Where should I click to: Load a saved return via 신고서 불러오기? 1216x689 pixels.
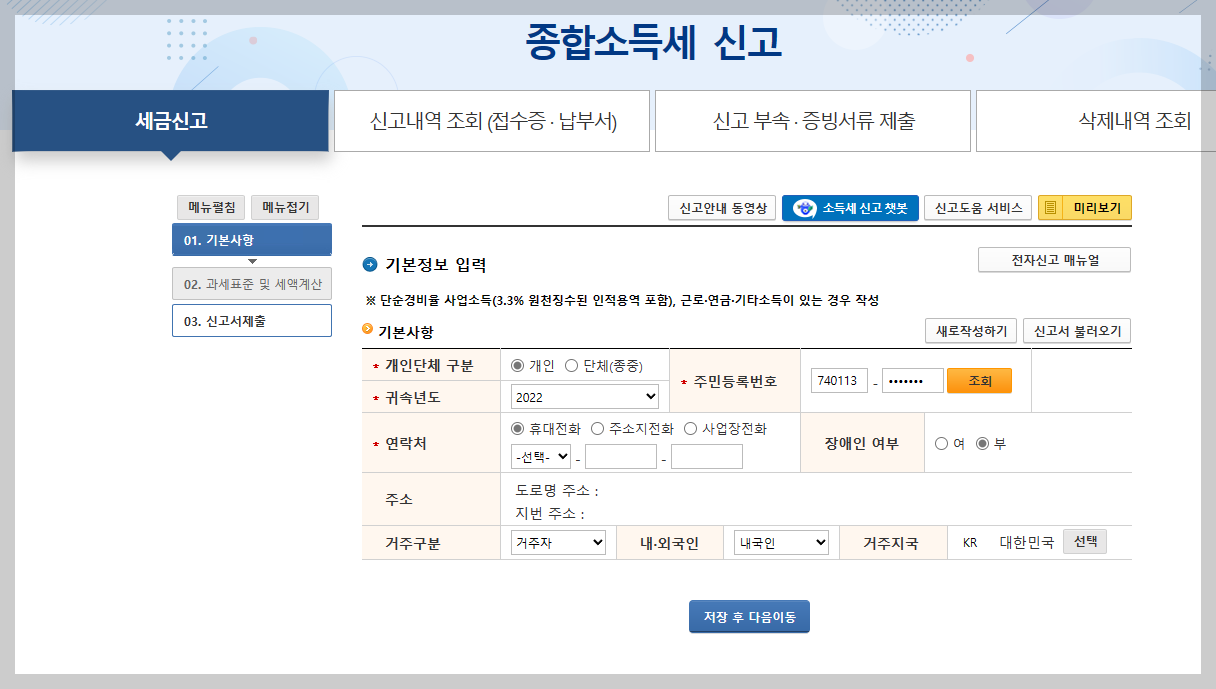point(1077,330)
